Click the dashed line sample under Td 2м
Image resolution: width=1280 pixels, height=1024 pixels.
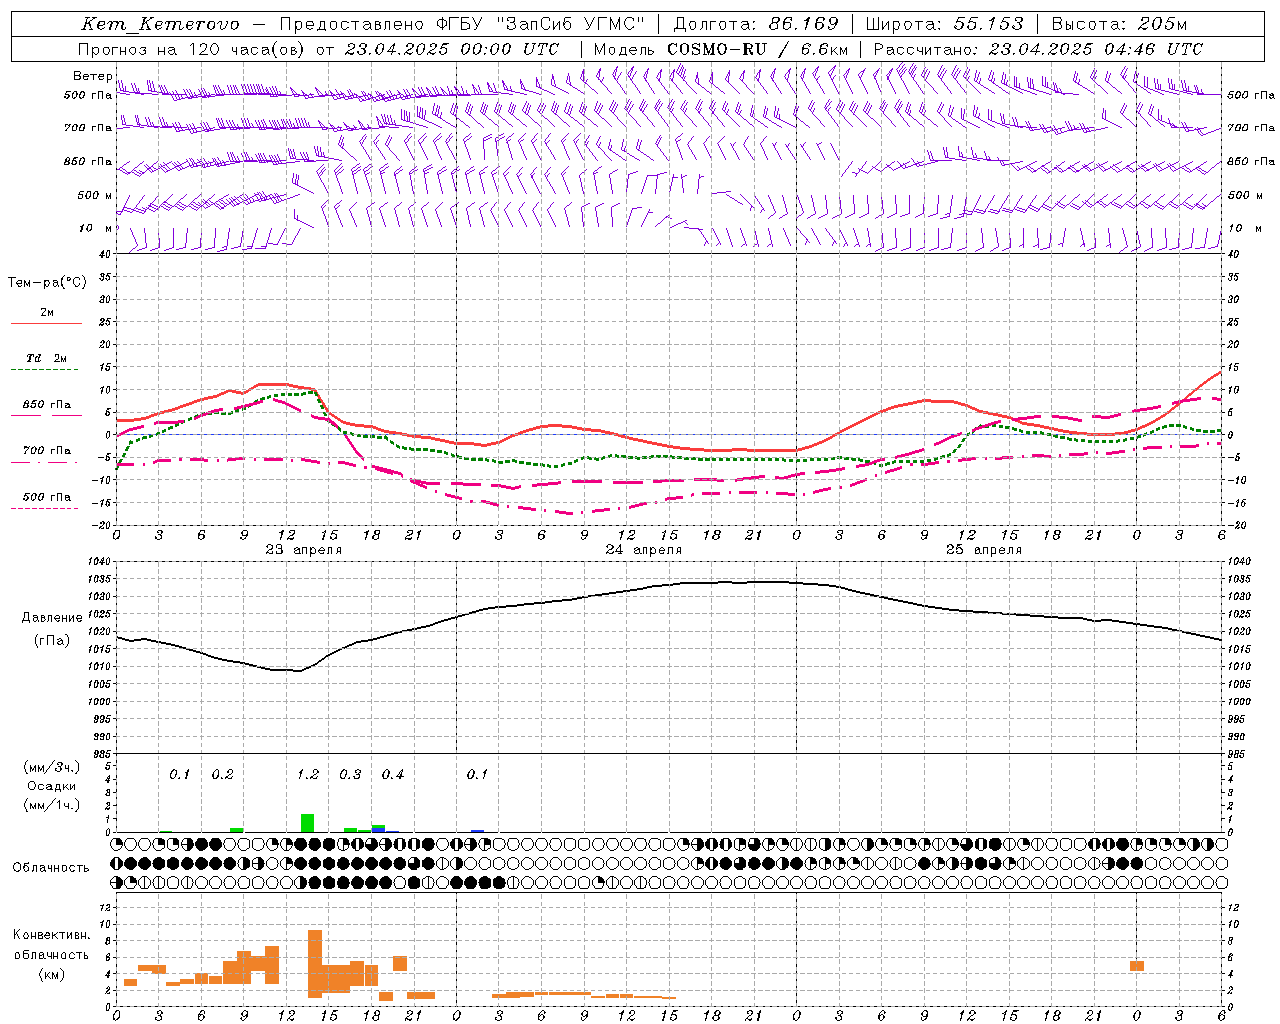pos(46,370)
